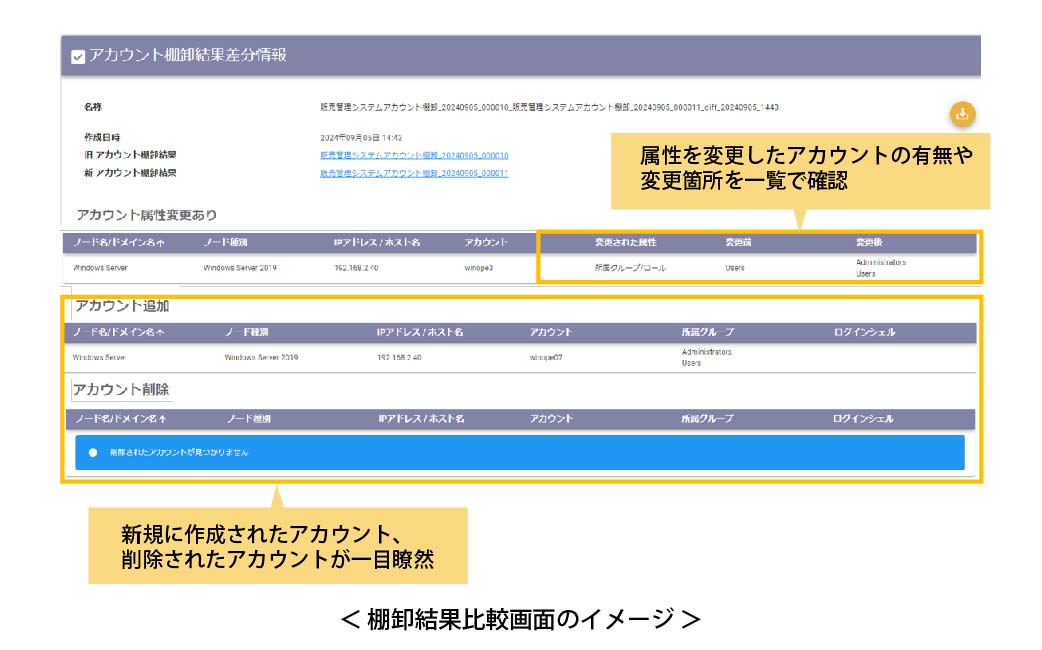Click the 所属グループ/ロール cell
The height and width of the screenshot is (650, 1042).
(x=630, y=268)
